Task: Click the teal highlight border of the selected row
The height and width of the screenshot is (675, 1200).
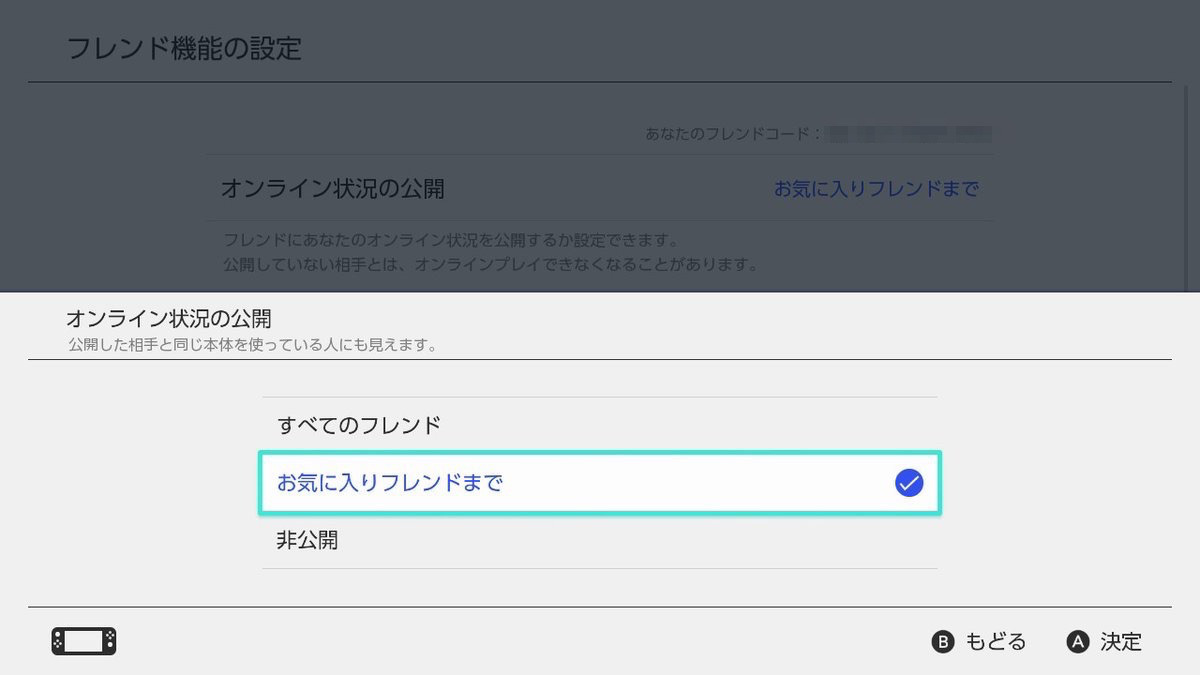Action: pyautogui.click(x=600, y=454)
